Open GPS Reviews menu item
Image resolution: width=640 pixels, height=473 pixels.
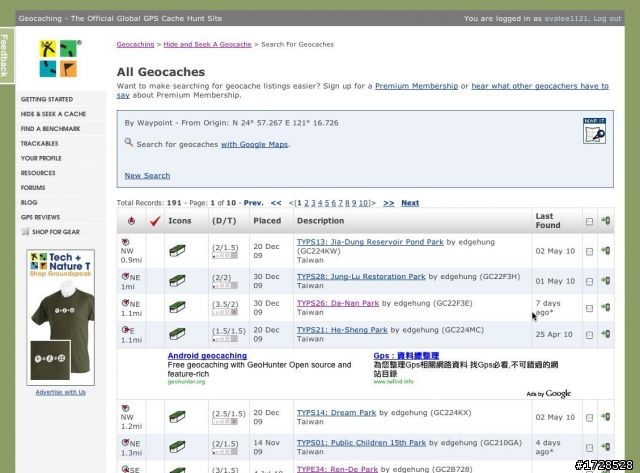40,217
